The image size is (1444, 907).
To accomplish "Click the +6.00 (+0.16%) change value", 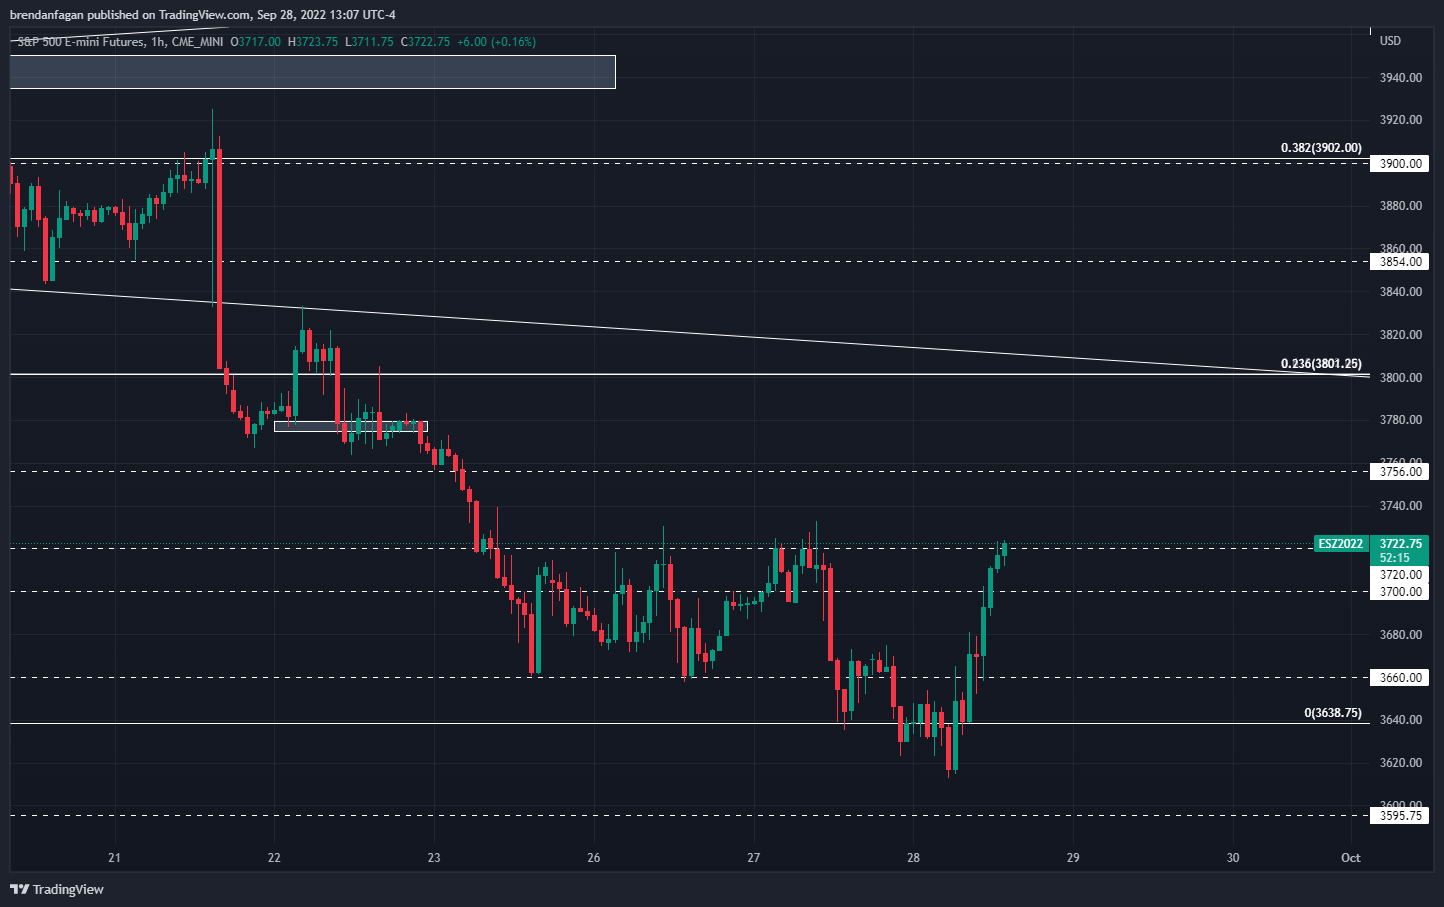I will (496, 42).
